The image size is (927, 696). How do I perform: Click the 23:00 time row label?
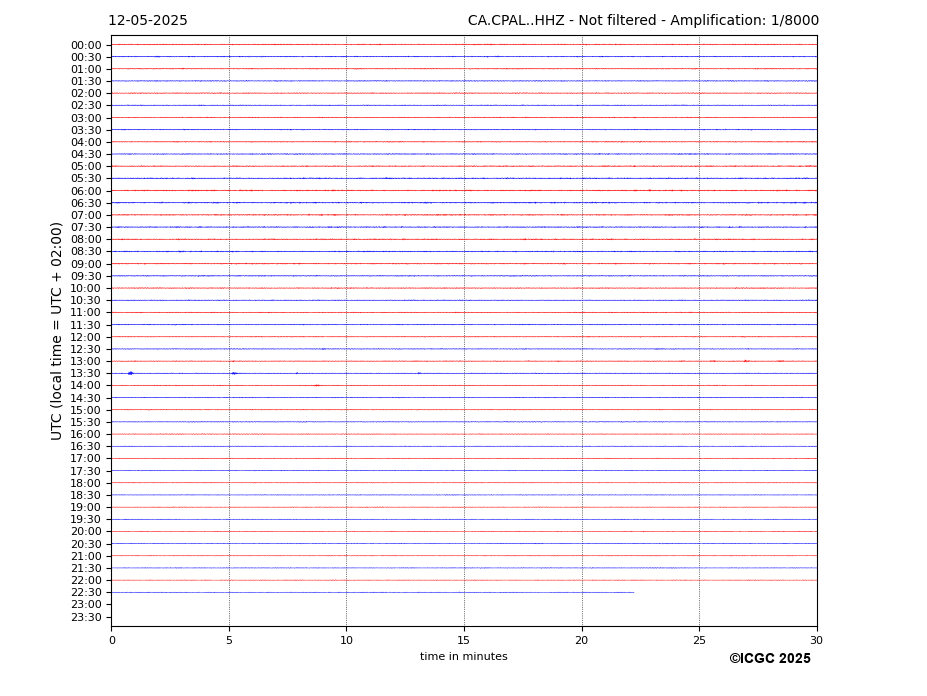tap(86, 605)
